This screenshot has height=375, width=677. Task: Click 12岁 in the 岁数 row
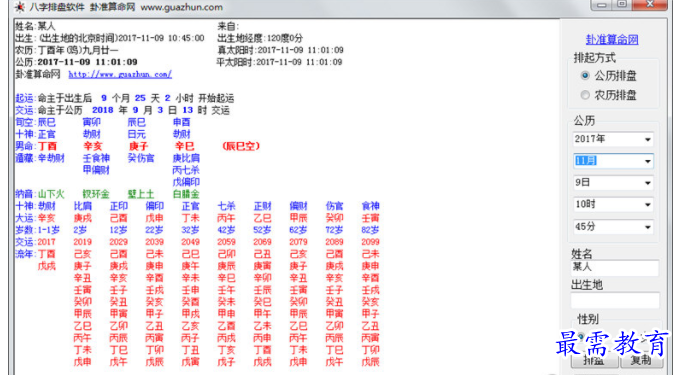click(x=118, y=230)
